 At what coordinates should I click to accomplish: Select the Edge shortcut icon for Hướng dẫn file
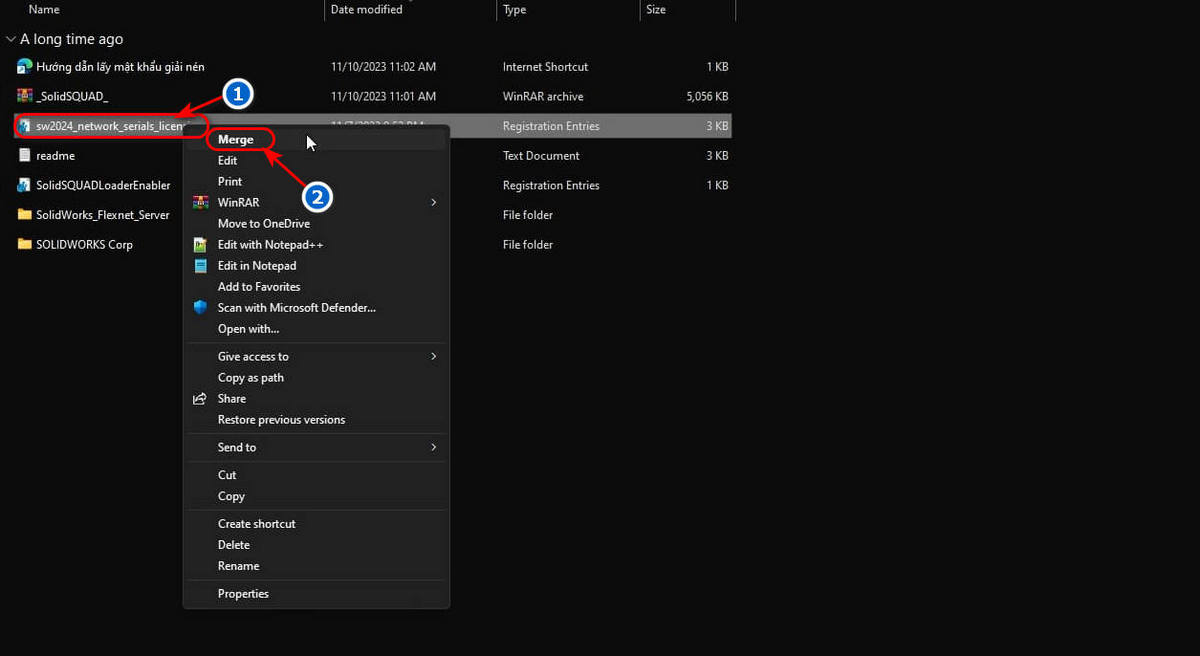pos(25,67)
